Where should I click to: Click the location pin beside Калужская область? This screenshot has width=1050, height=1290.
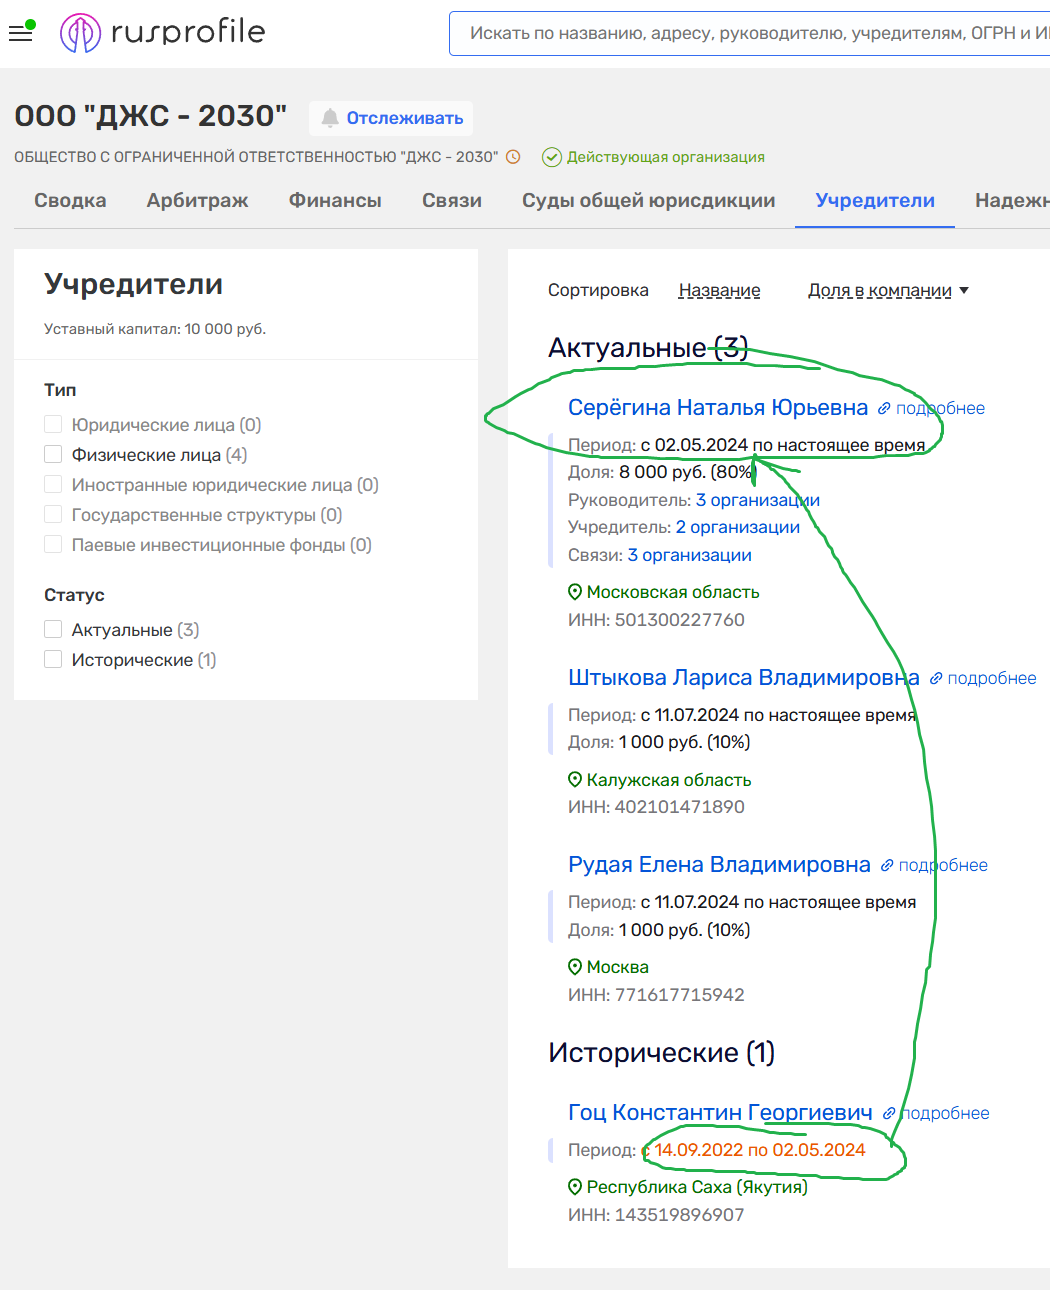(575, 780)
